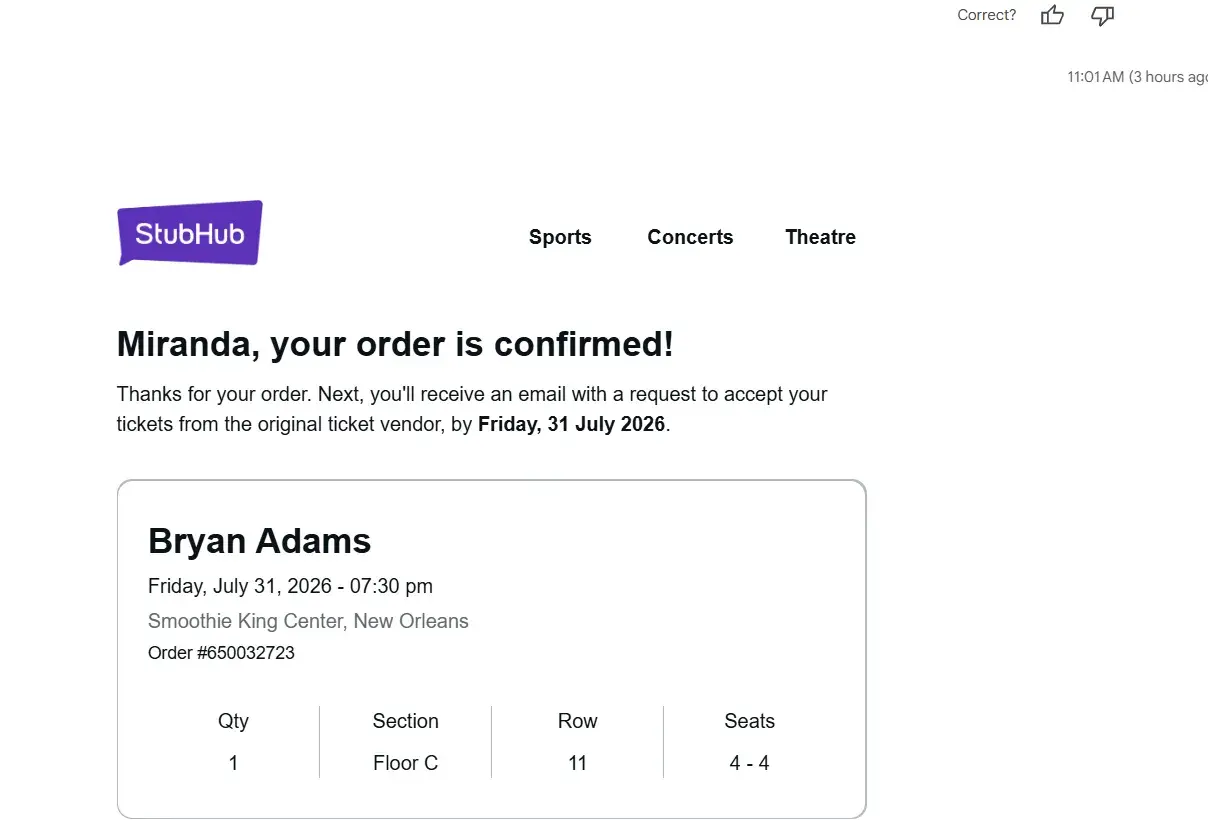Click the 11:01 AM email timestamp
Image resolution: width=1208 pixels, height=820 pixels.
(1137, 77)
